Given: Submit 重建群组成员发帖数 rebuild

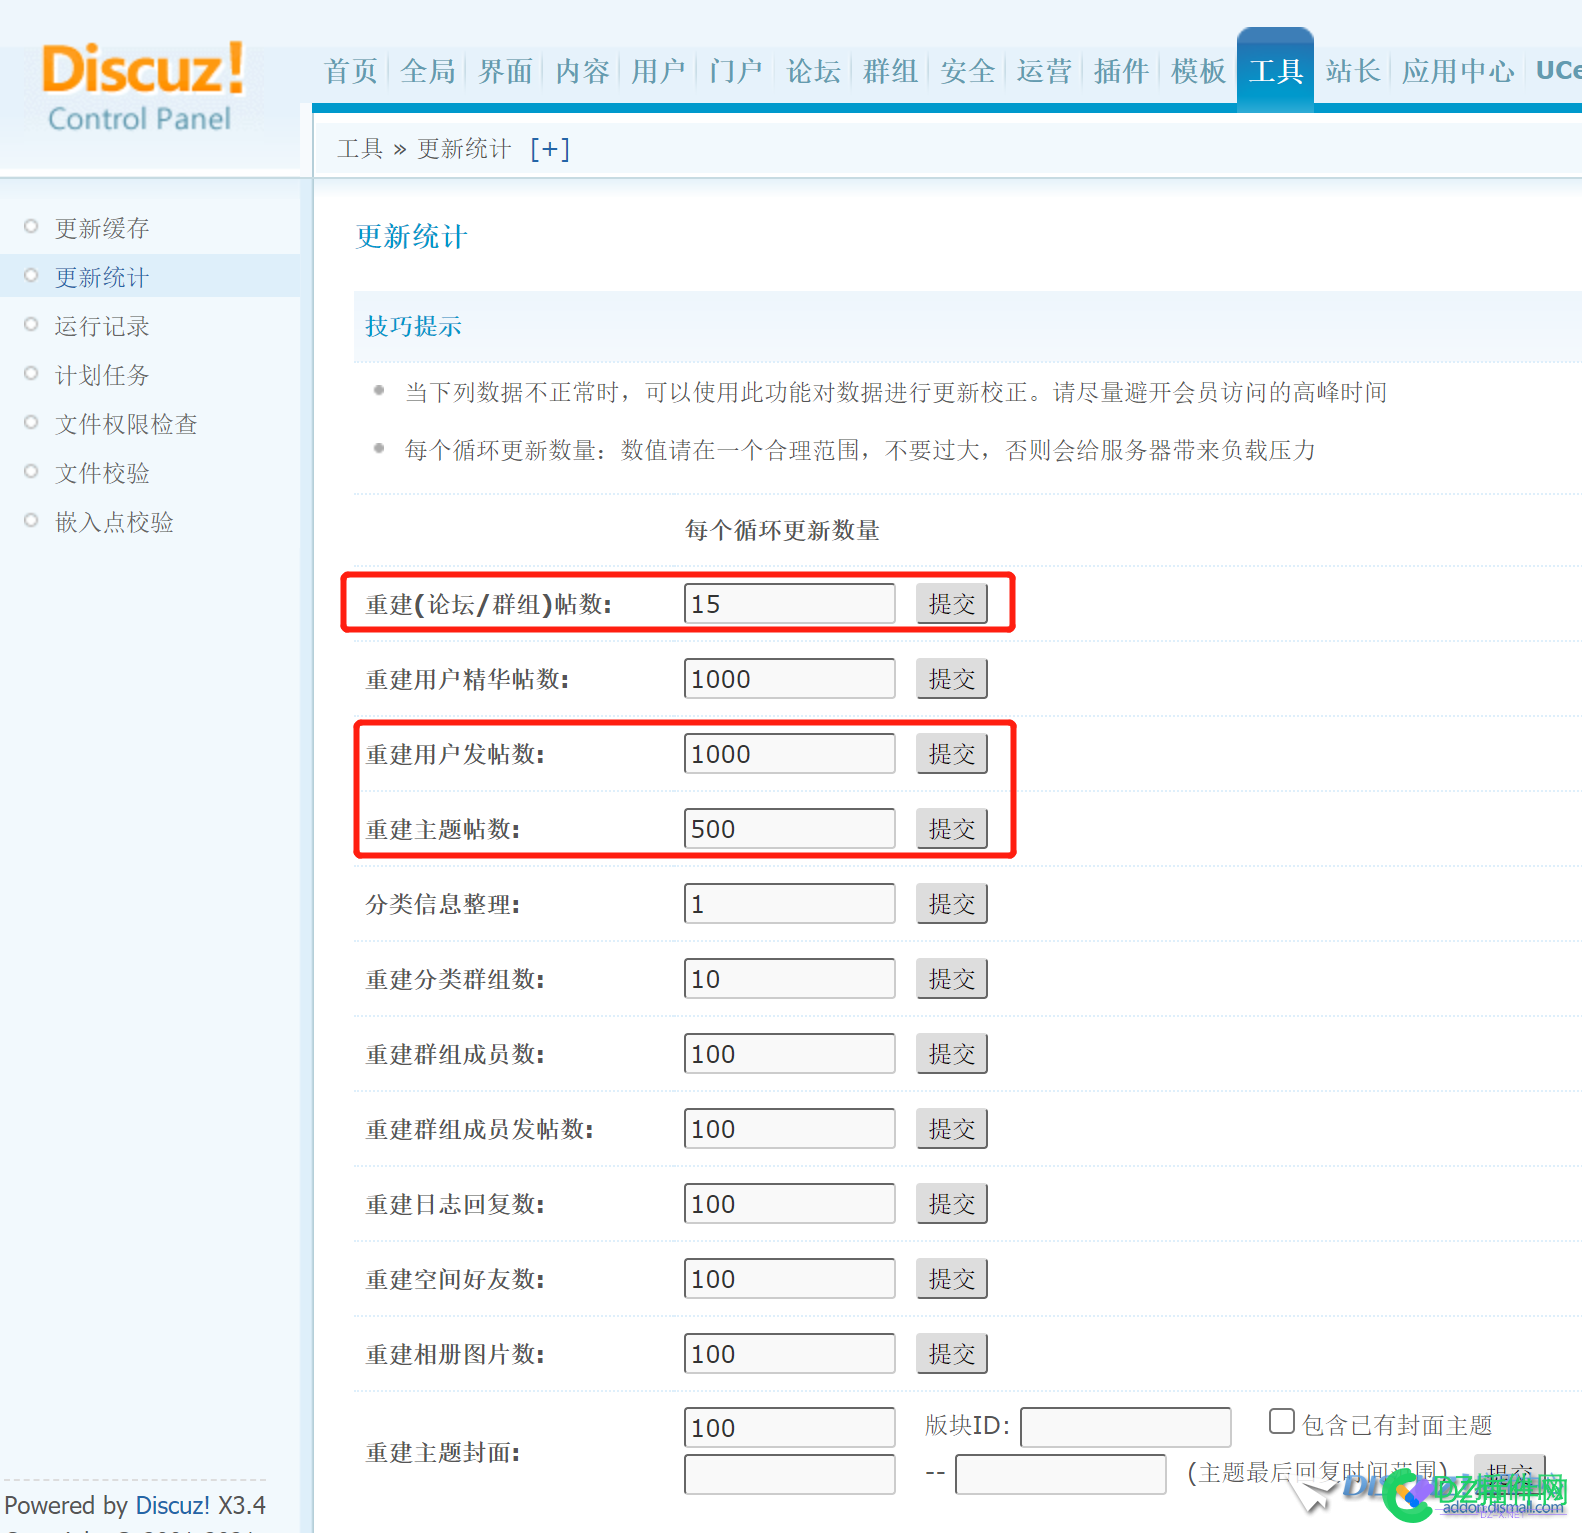Looking at the screenshot, I should pos(952,1129).
